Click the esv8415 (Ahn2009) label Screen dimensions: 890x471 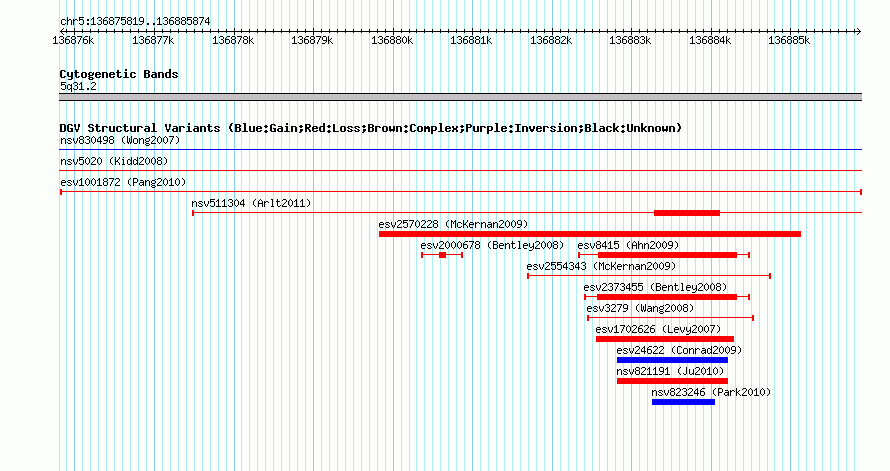[628, 245]
